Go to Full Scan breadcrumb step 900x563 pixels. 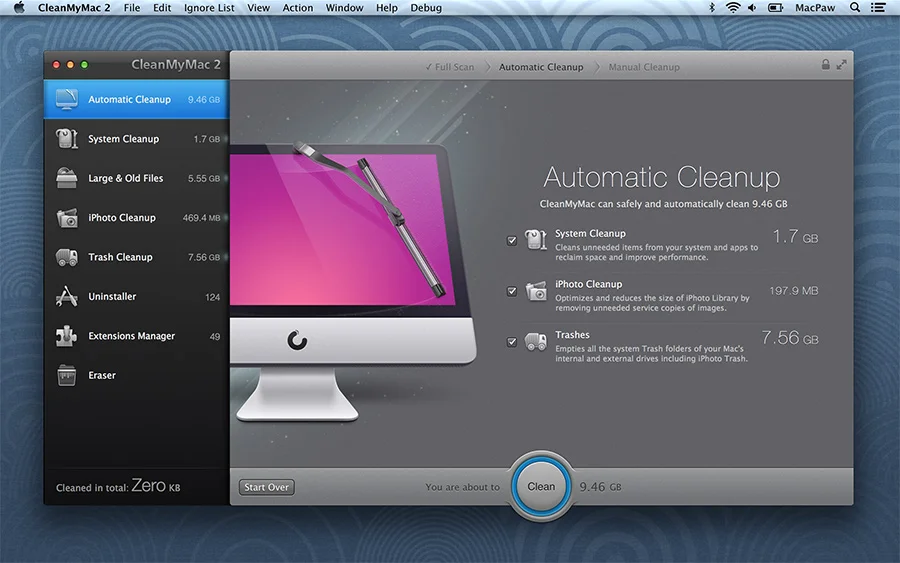coord(450,67)
